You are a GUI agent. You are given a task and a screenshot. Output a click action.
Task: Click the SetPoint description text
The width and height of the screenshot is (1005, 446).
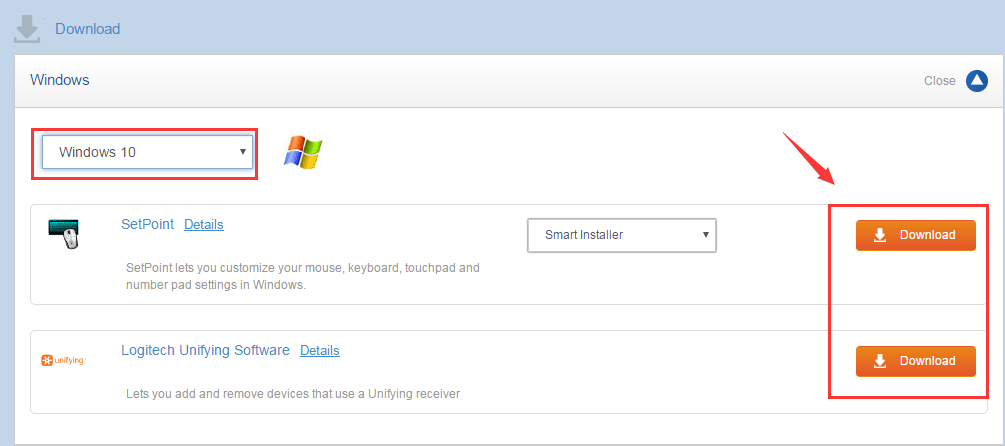coord(303,276)
